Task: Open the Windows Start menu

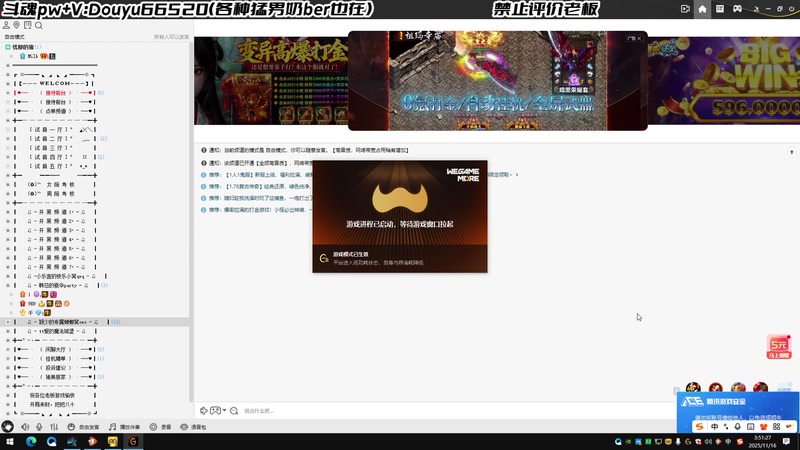Action: point(9,441)
